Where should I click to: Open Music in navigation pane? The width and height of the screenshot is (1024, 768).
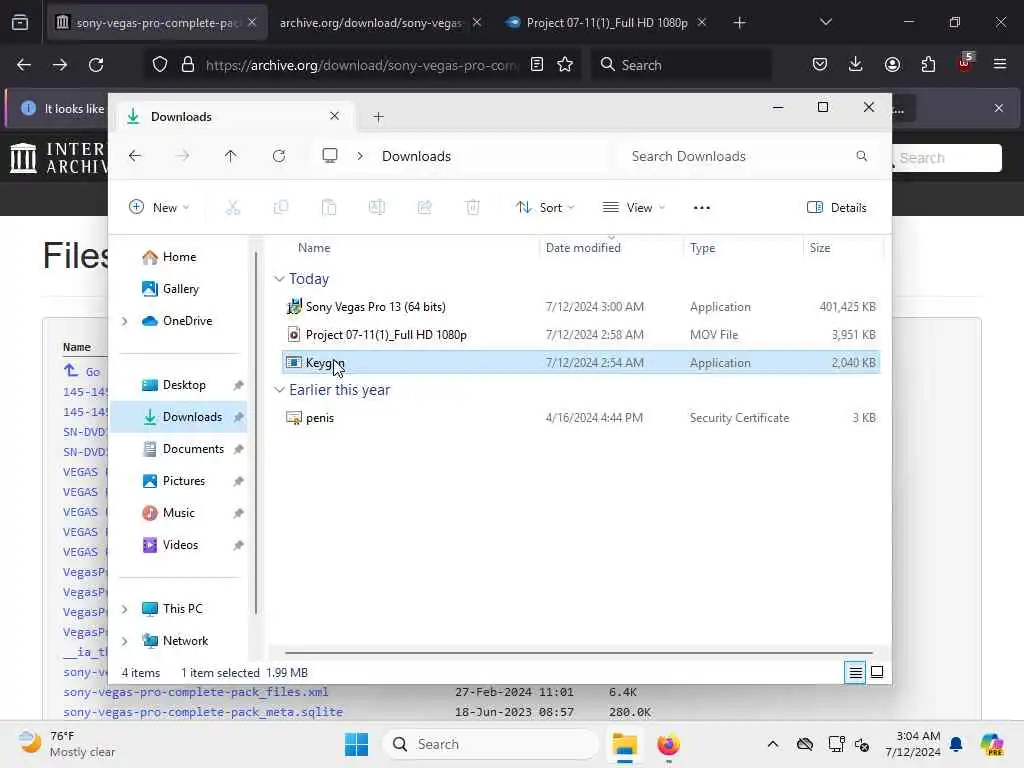coord(178,513)
